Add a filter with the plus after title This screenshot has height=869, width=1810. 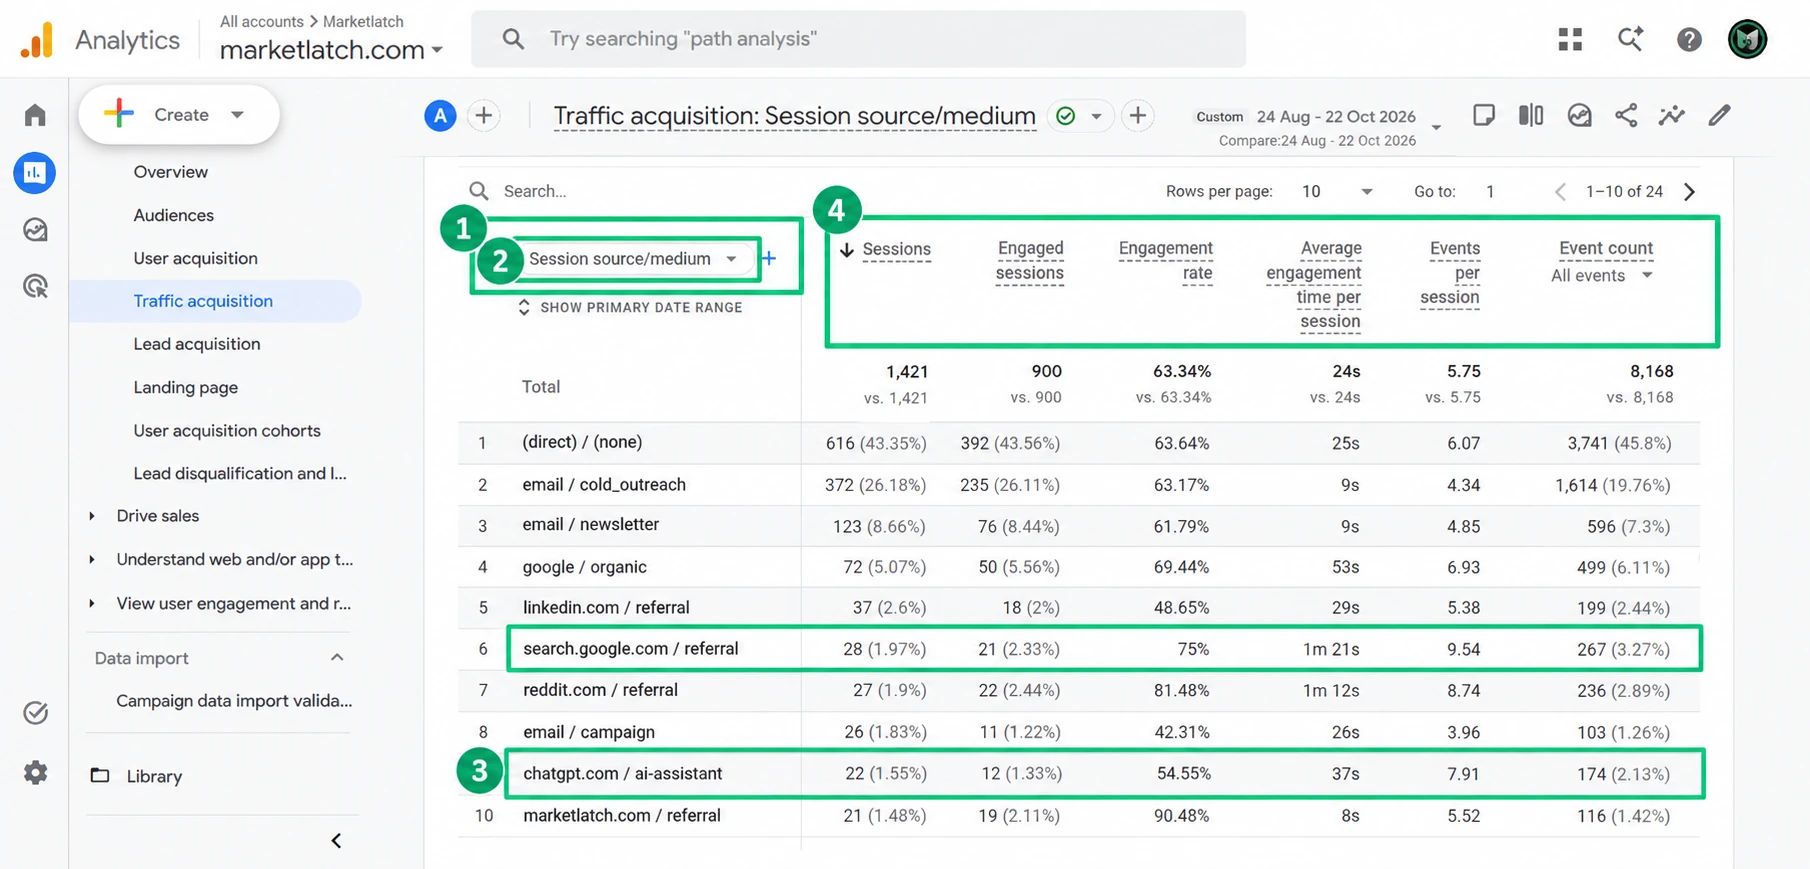1137,116
